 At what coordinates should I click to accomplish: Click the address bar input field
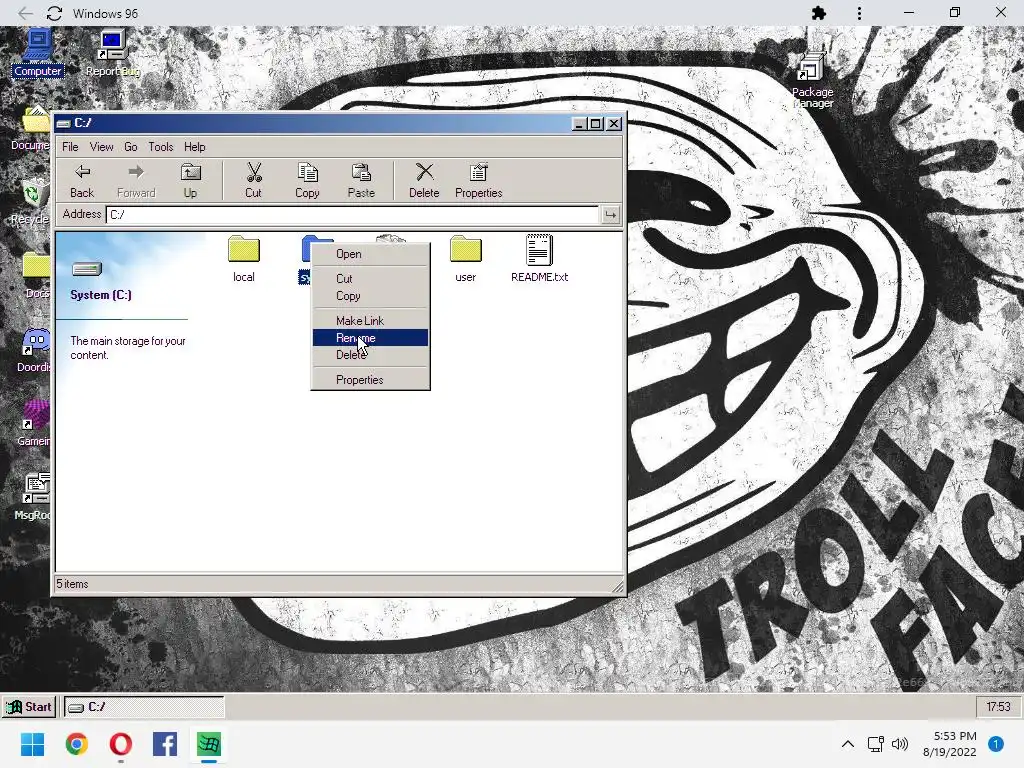coord(353,215)
